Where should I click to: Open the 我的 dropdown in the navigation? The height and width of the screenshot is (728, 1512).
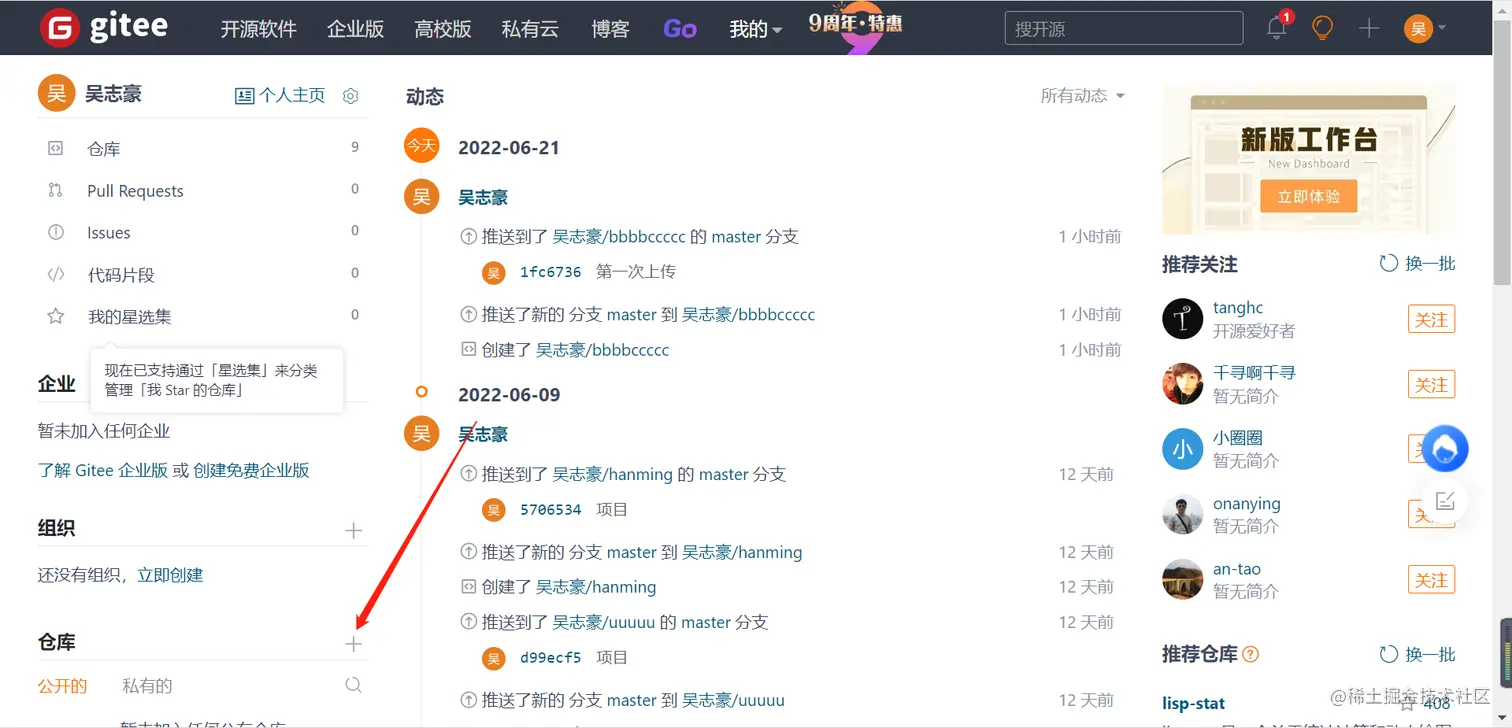pos(755,29)
